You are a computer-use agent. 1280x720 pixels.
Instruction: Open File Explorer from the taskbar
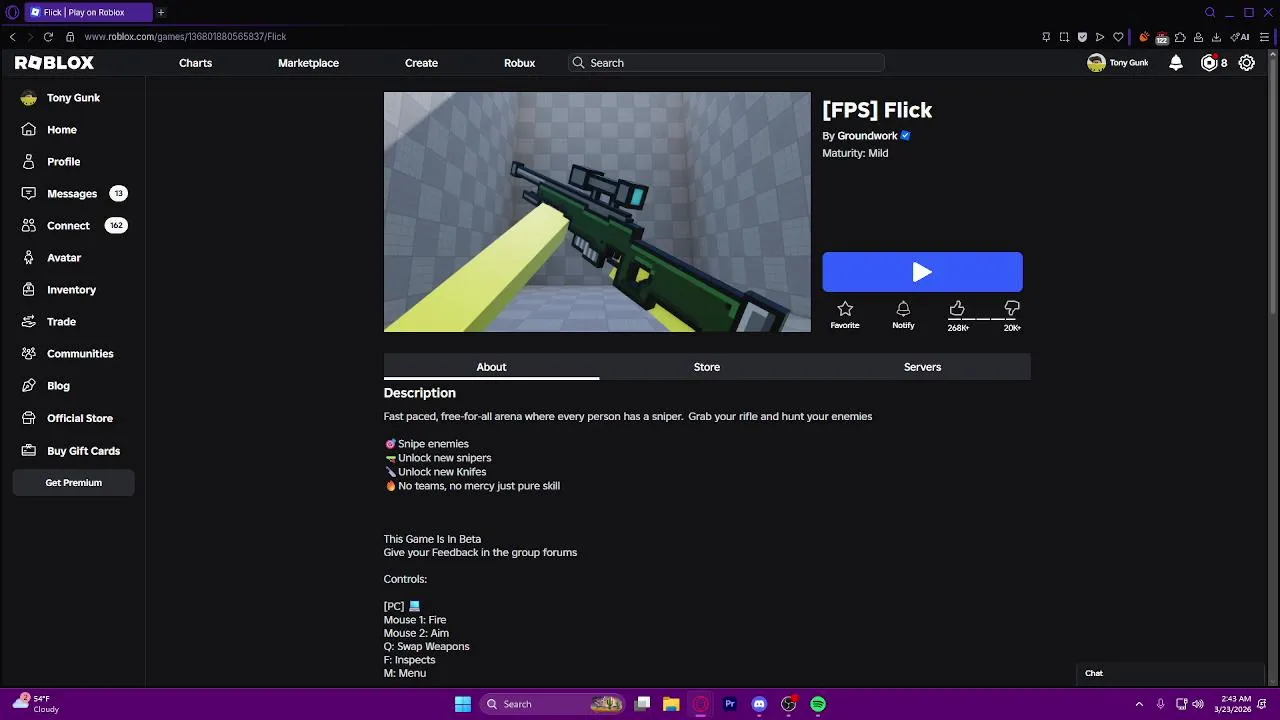(671, 704)
